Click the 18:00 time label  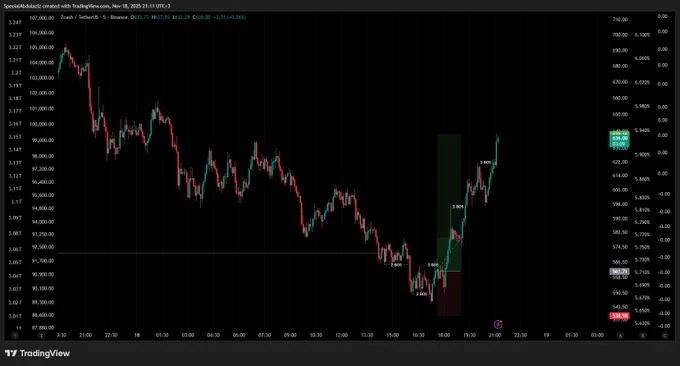[x=444, y=335]
